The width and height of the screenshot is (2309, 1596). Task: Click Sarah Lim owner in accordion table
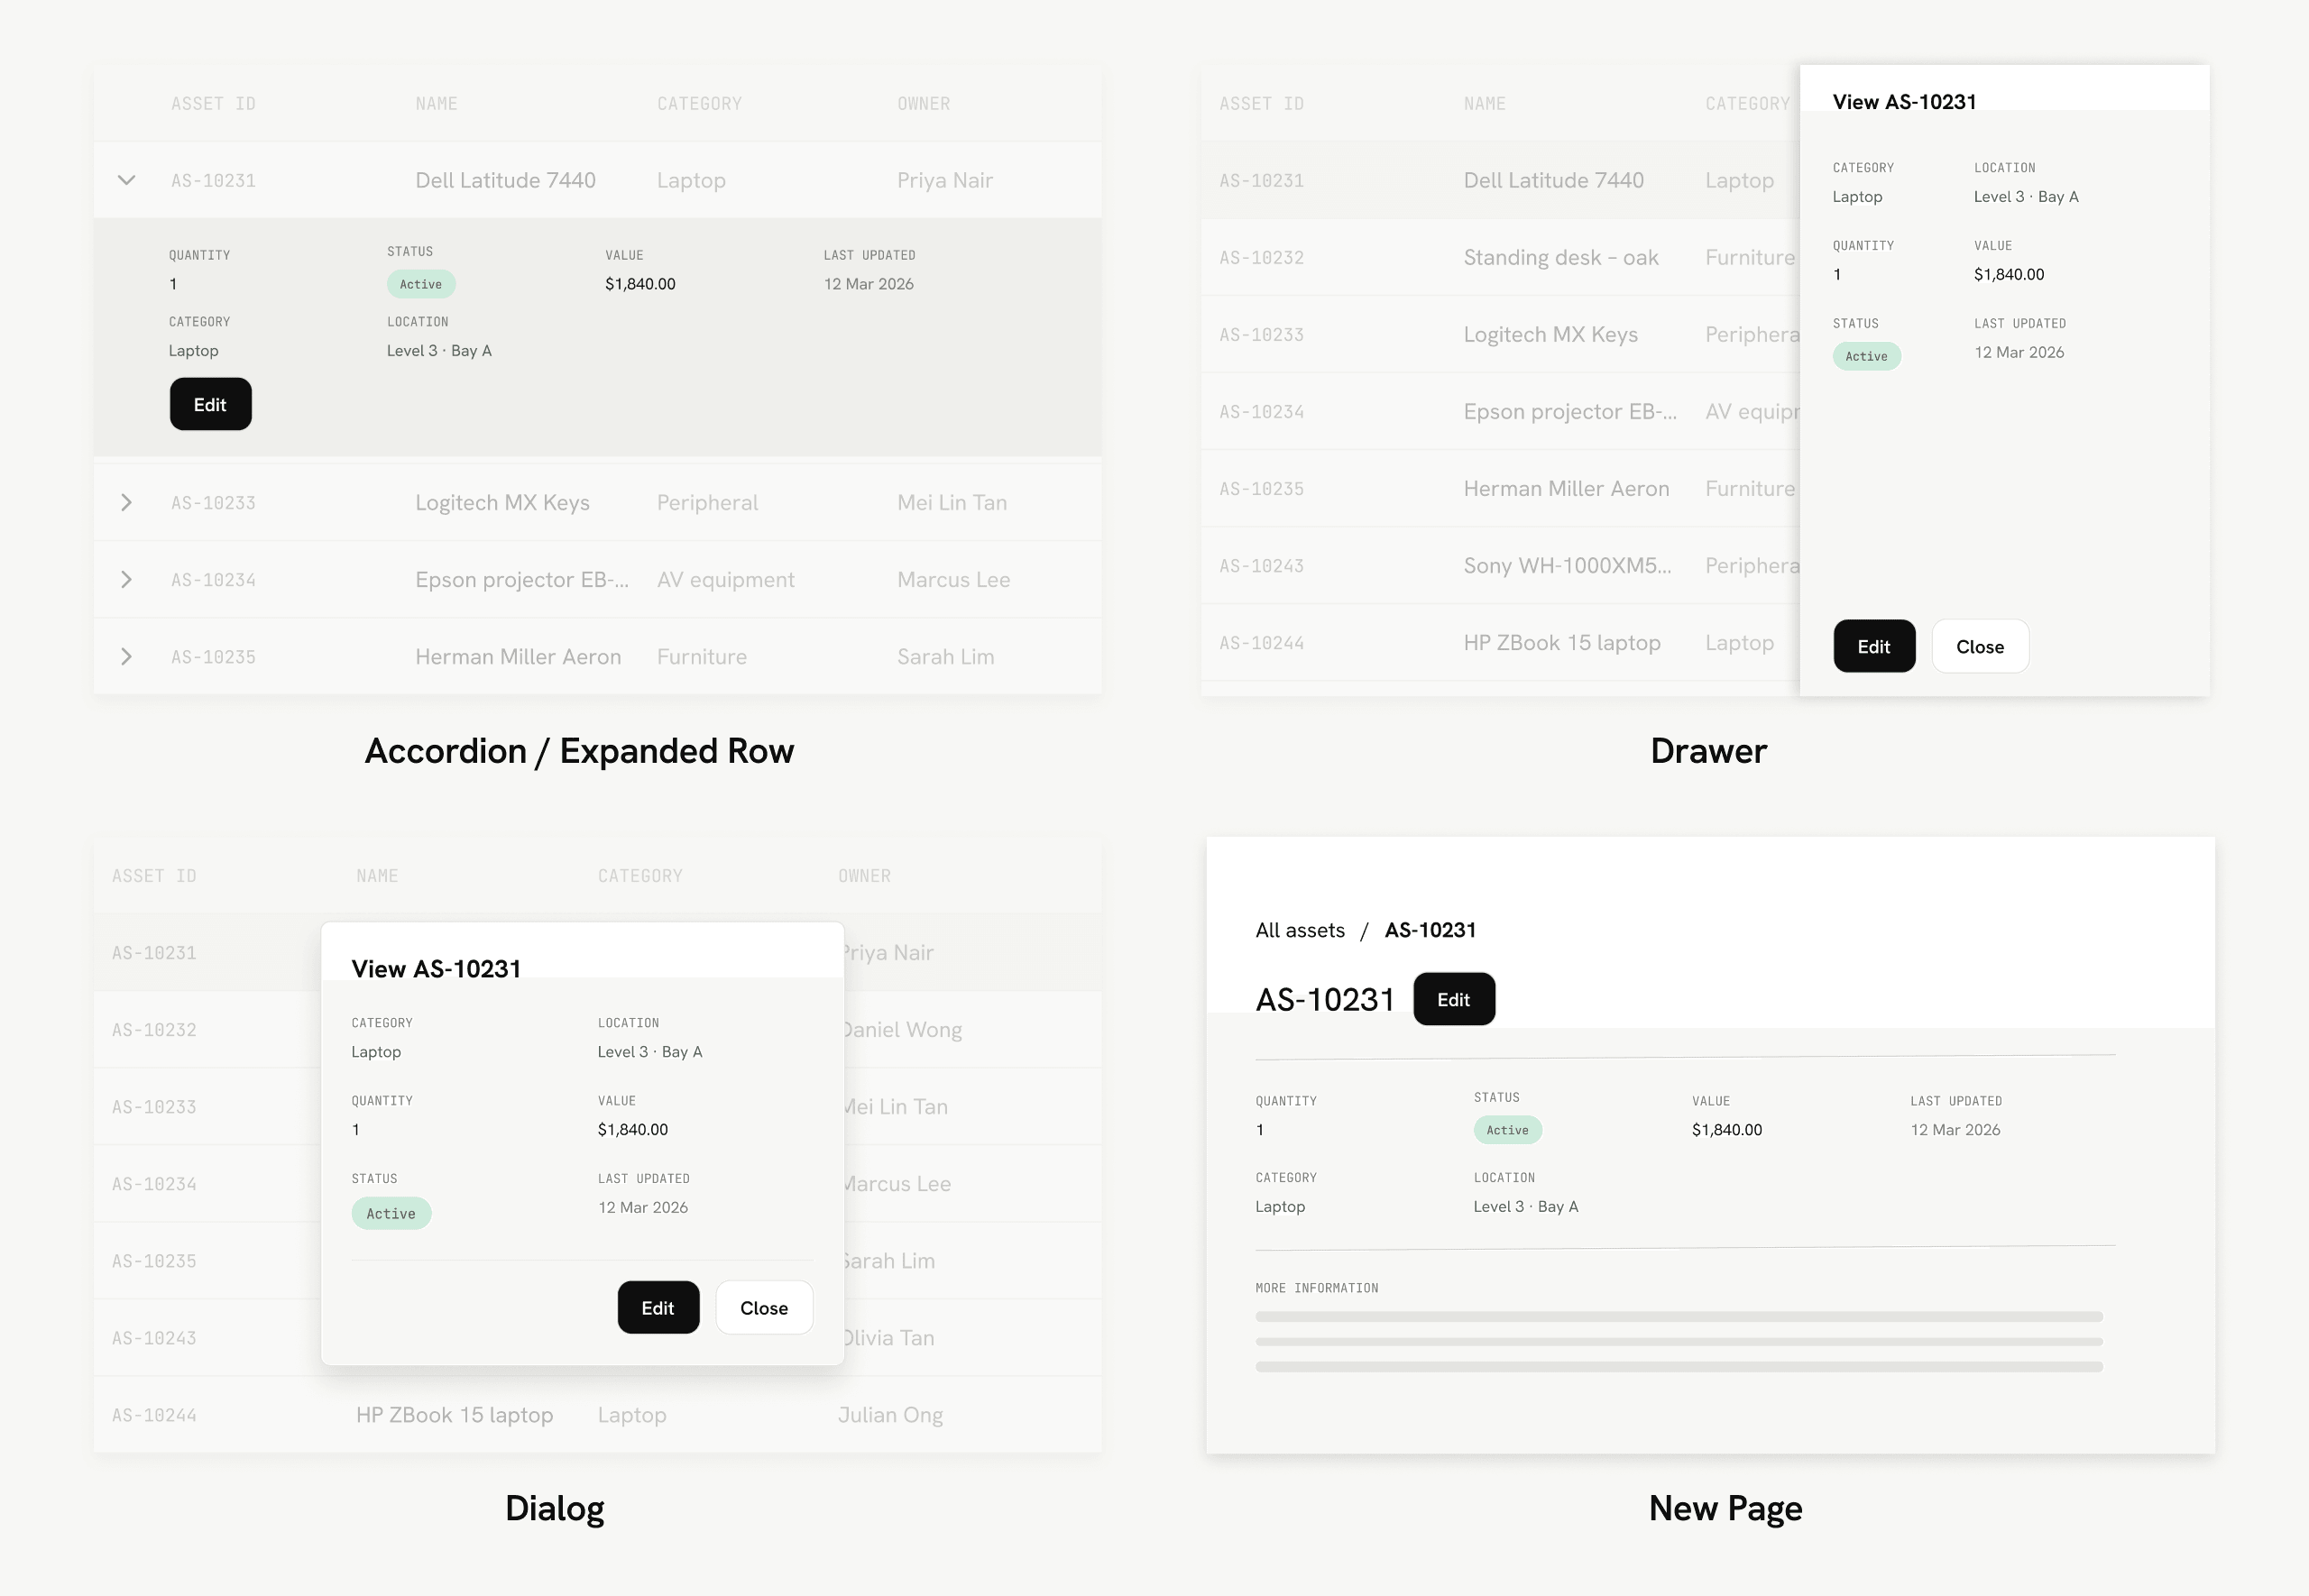pos(945,657)
